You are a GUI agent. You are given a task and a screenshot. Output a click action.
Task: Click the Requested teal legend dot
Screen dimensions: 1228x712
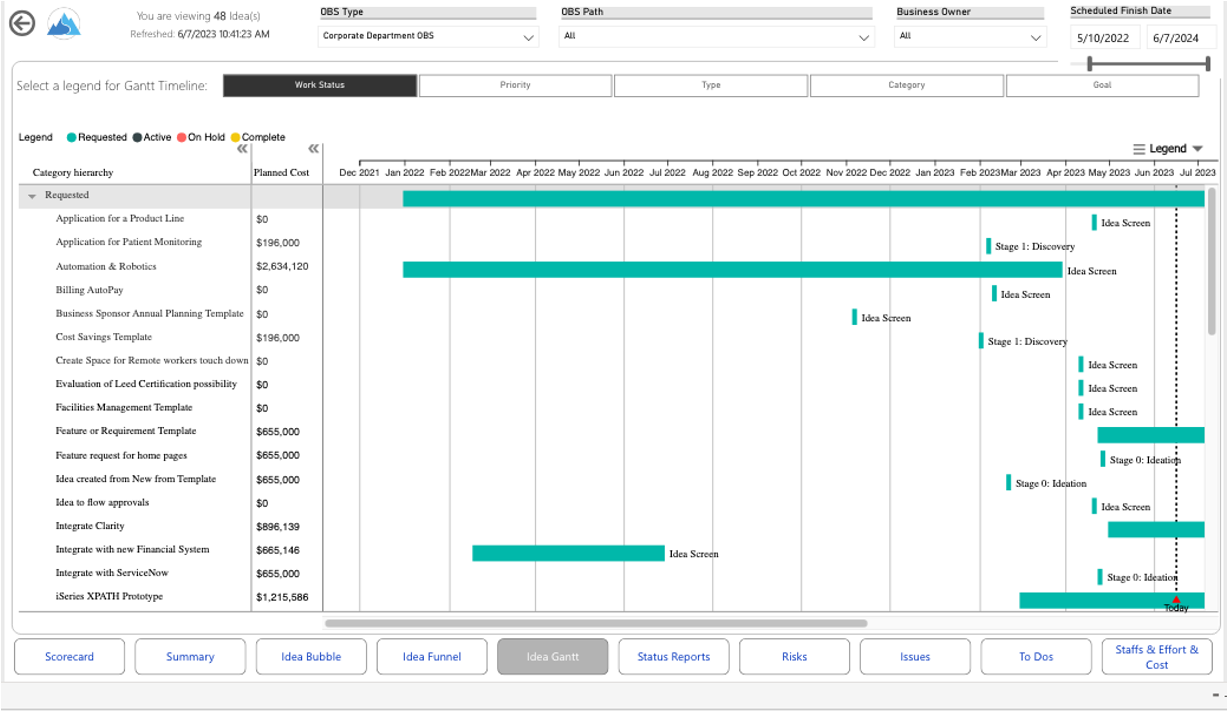[72, 138]
